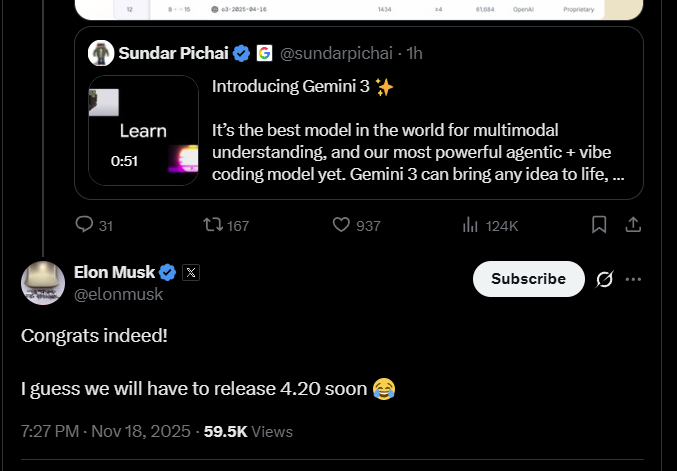Like the post with 937 likes
Viewport: 677px width, 471px height.
click(342, 225)
